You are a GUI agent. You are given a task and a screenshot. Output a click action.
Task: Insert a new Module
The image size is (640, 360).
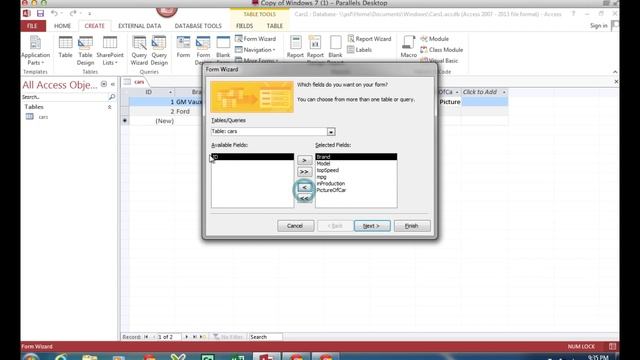click(435, 39)
